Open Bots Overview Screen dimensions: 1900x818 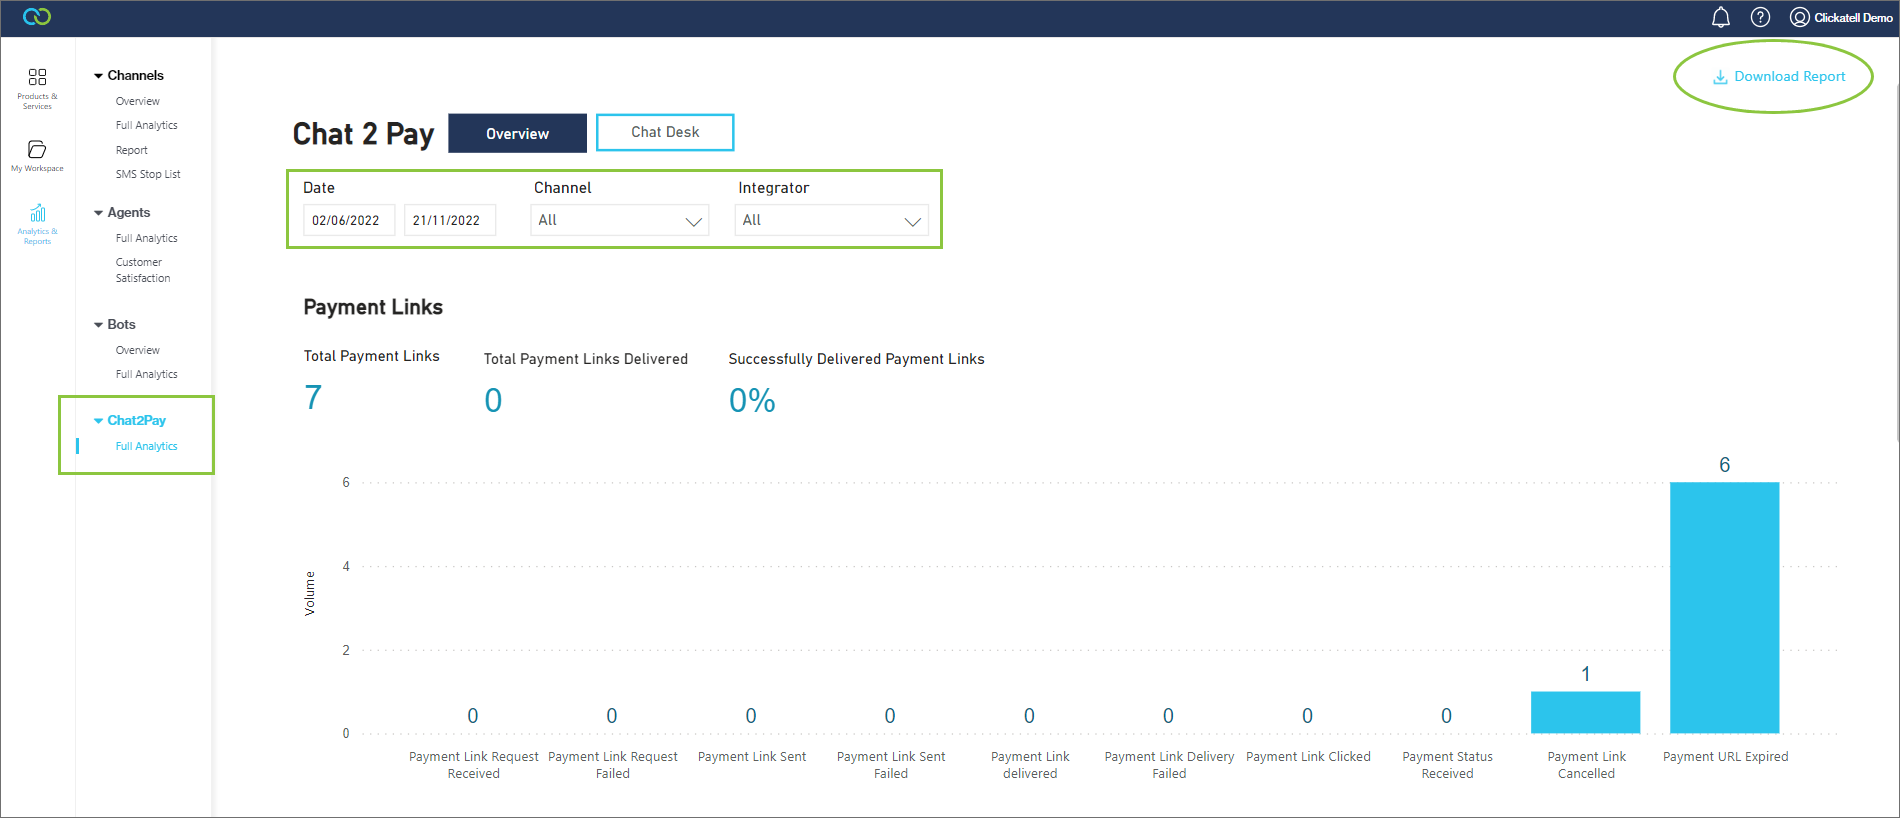pos(138,350)
